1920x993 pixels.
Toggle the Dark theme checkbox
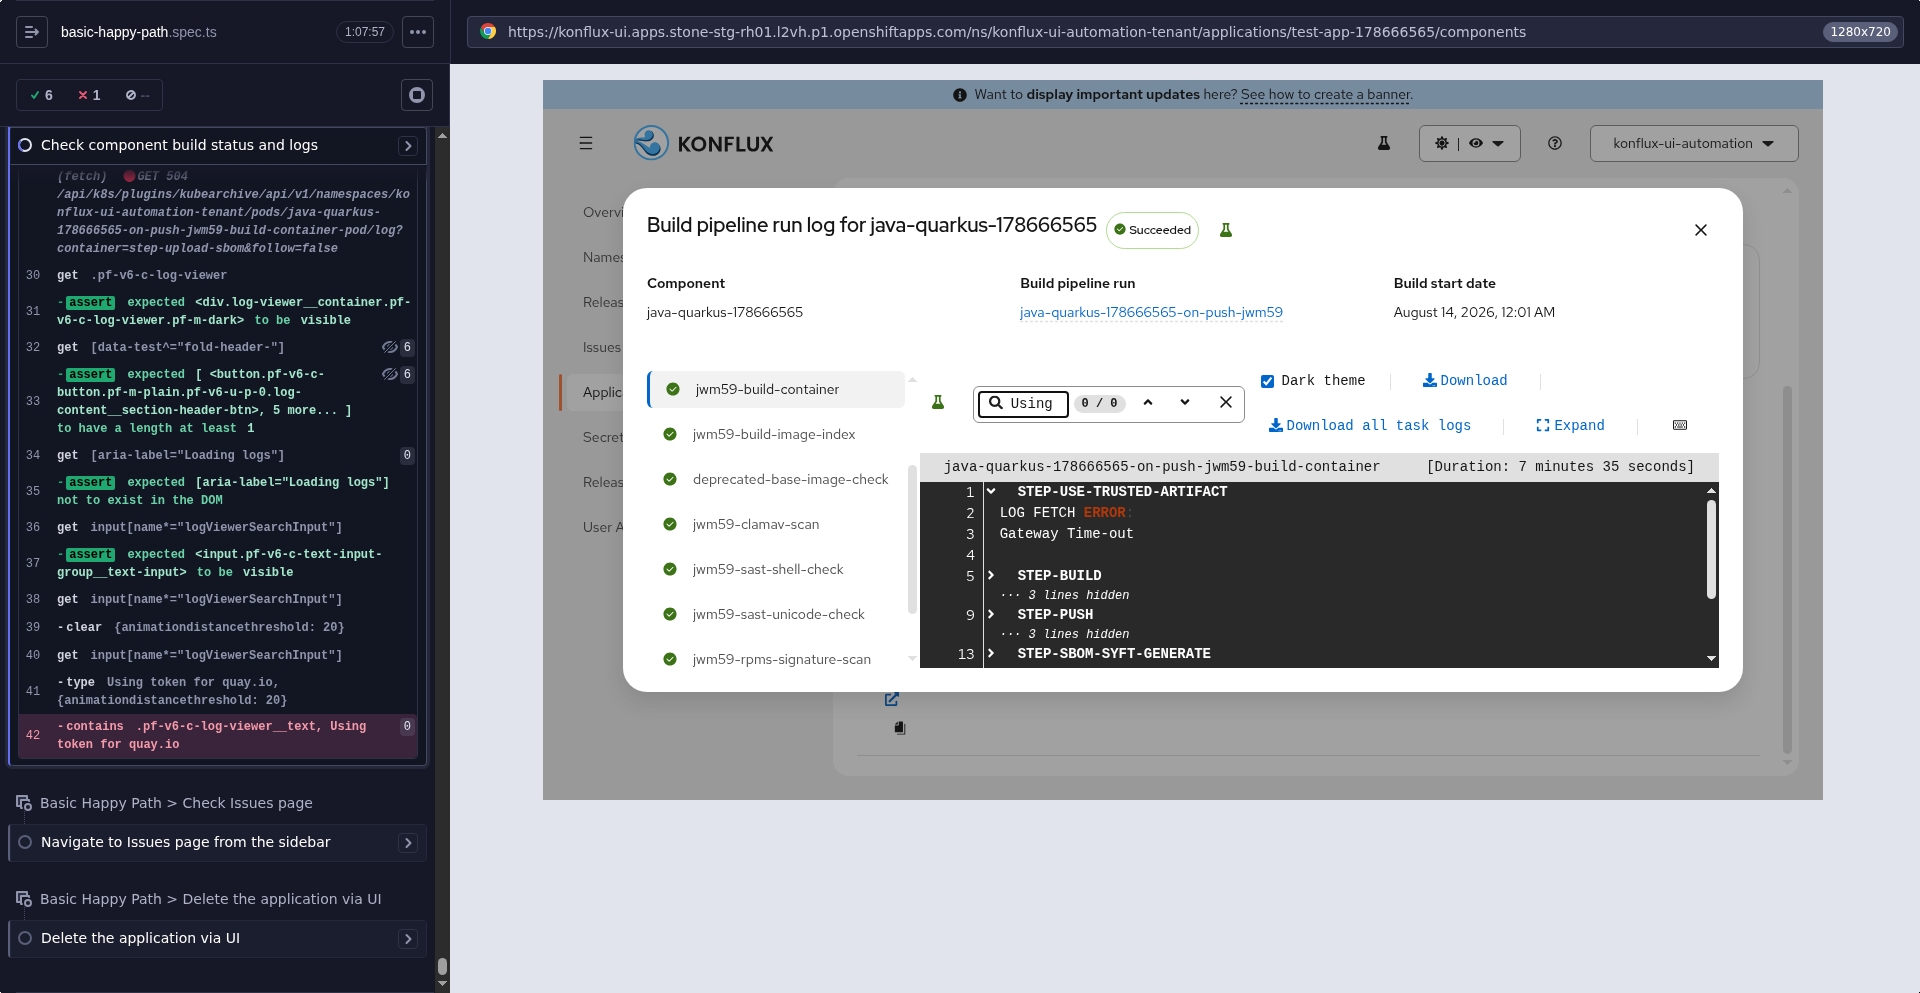click(x=1267, y=381)
